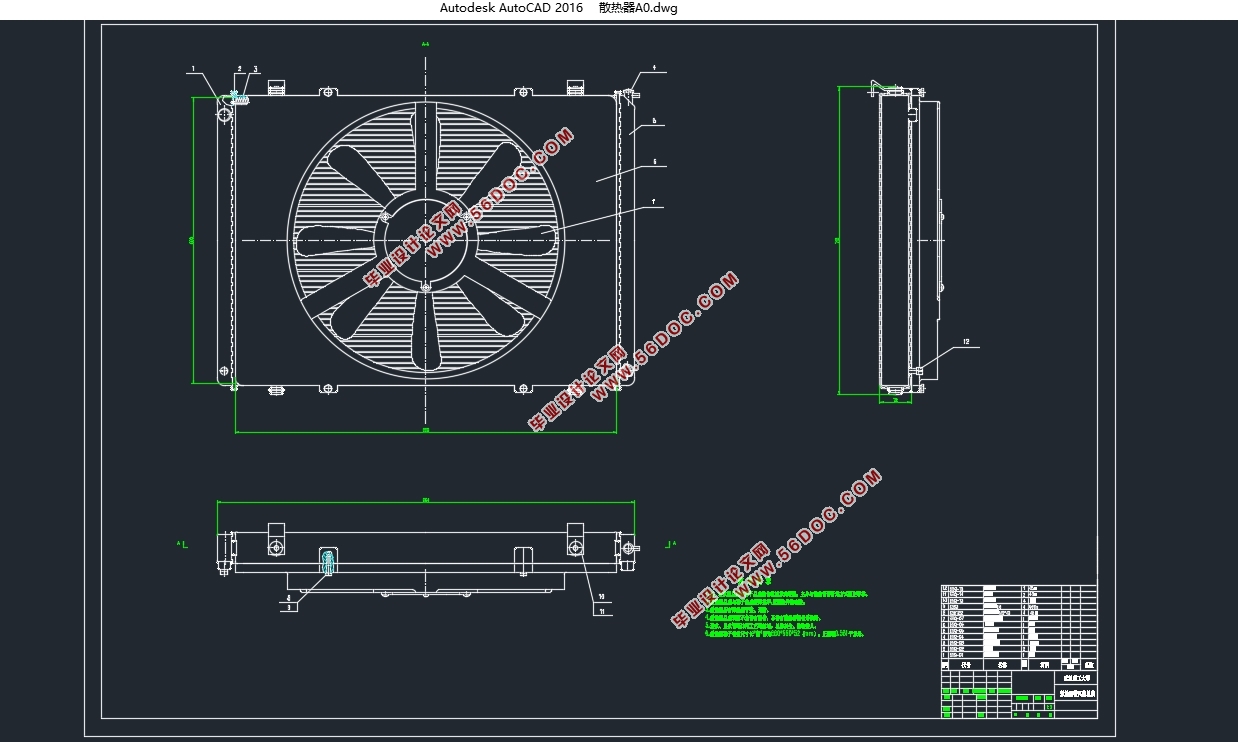The image size is (1238, 742).
Task: Click the bottom vertical fan blade
Action: [426, 330]
